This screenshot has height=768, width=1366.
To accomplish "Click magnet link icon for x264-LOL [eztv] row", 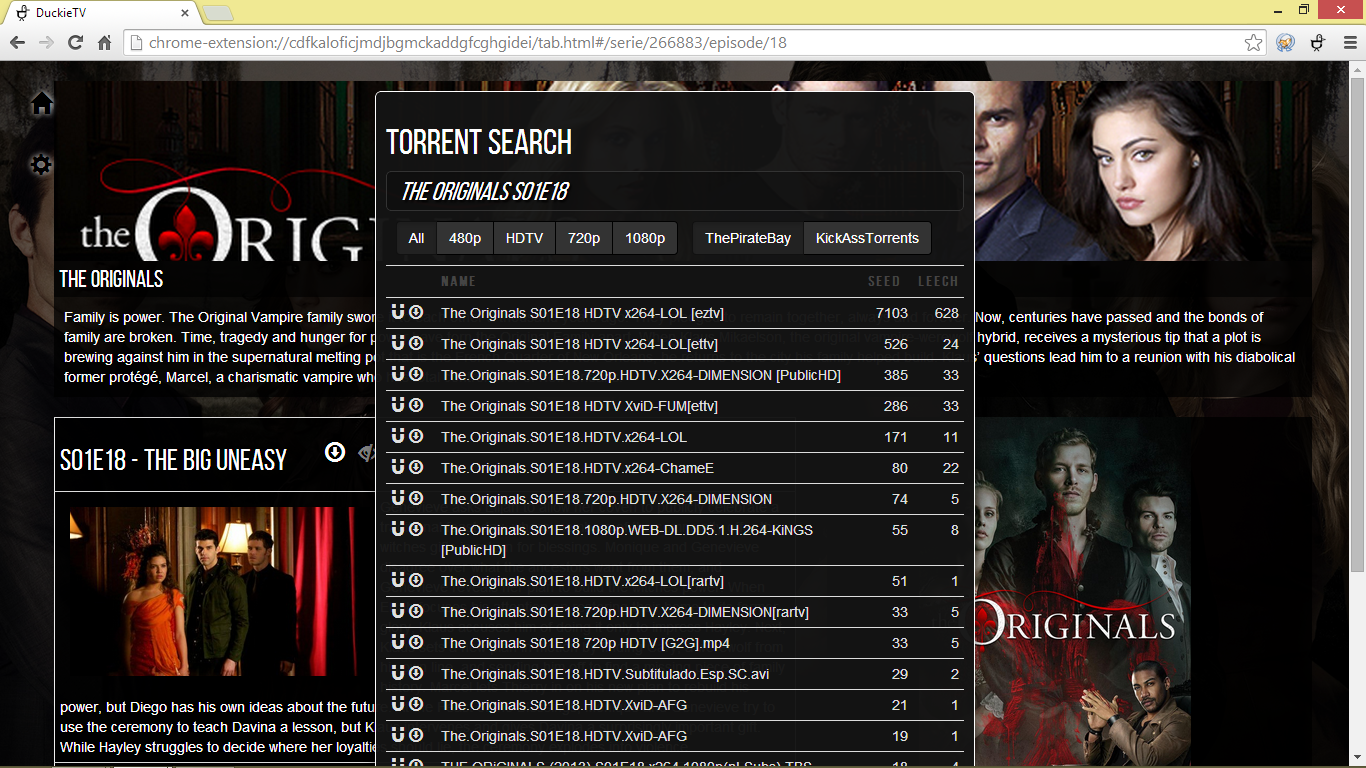I will click(x=398, y=312).
